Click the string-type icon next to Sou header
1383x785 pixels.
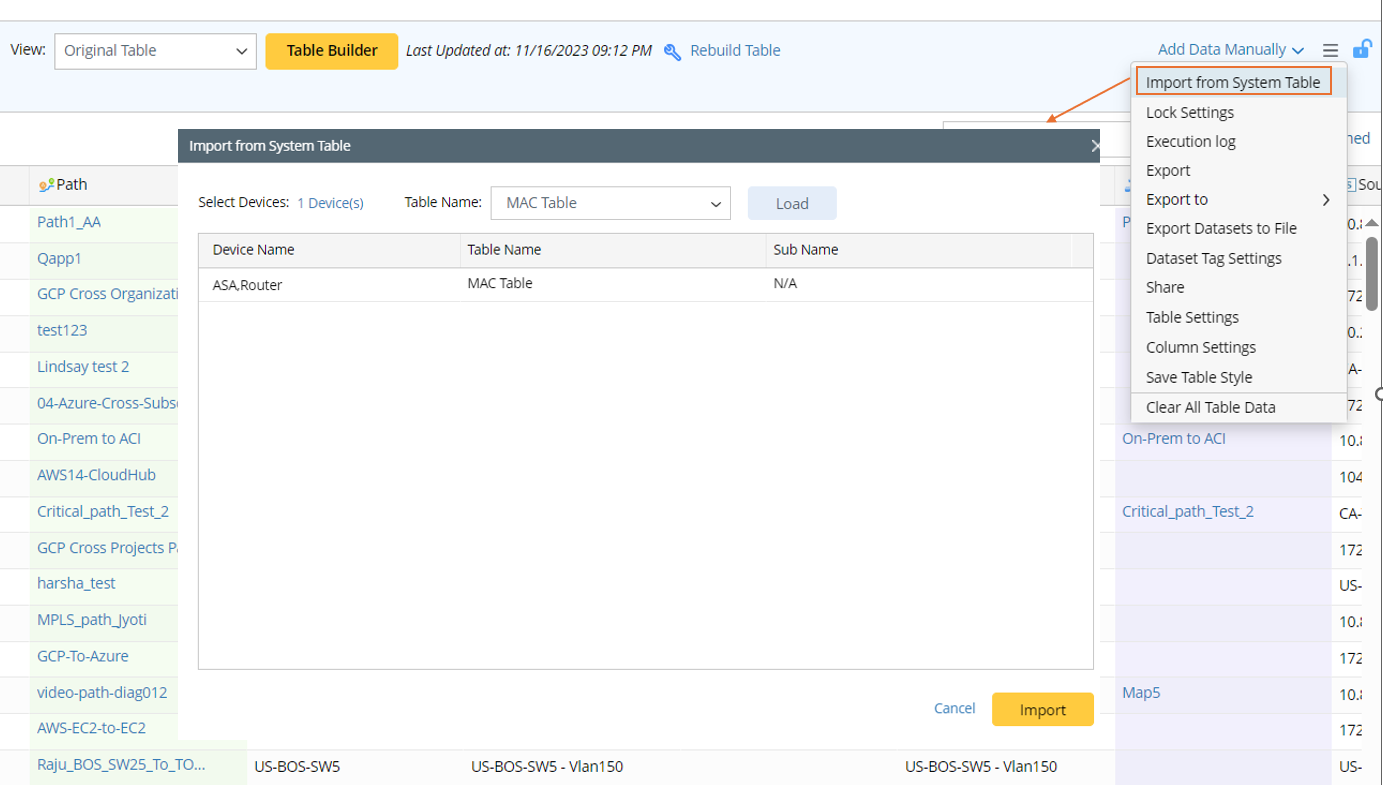point(1352,184)
